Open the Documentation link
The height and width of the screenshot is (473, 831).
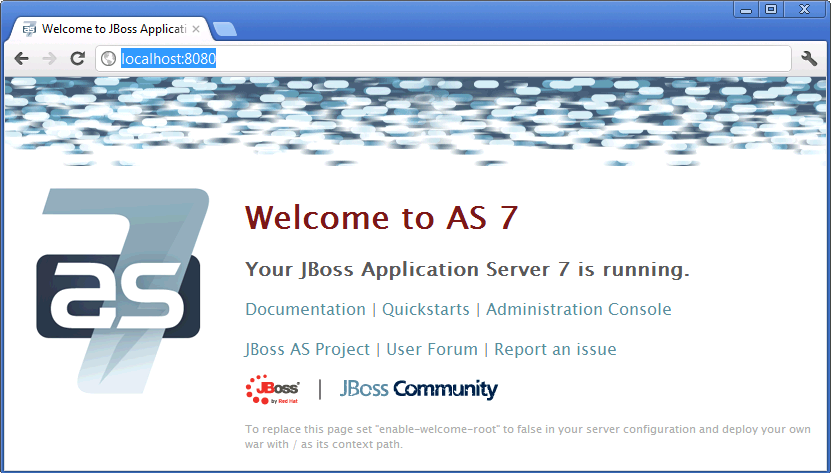(305, 310)
